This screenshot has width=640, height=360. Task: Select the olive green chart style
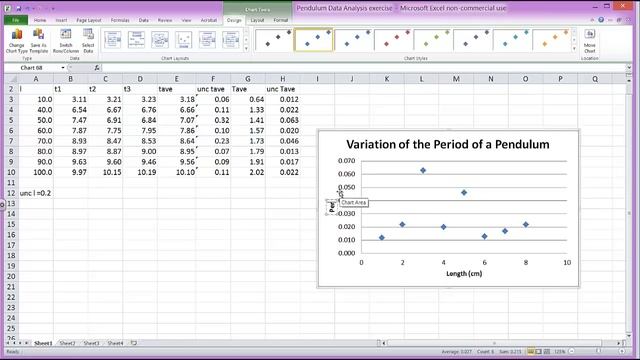[433, 40]
